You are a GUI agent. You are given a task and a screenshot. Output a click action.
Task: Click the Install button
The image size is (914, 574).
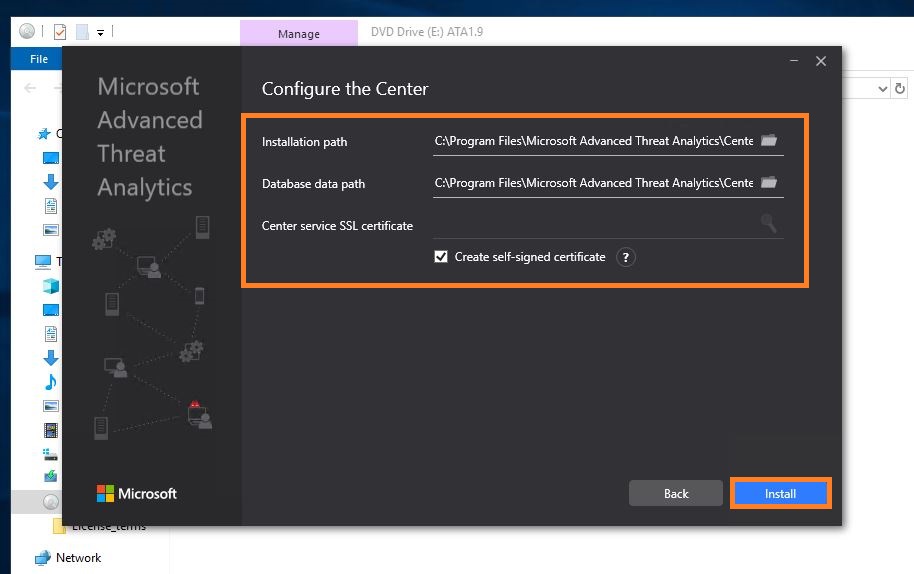780,494
